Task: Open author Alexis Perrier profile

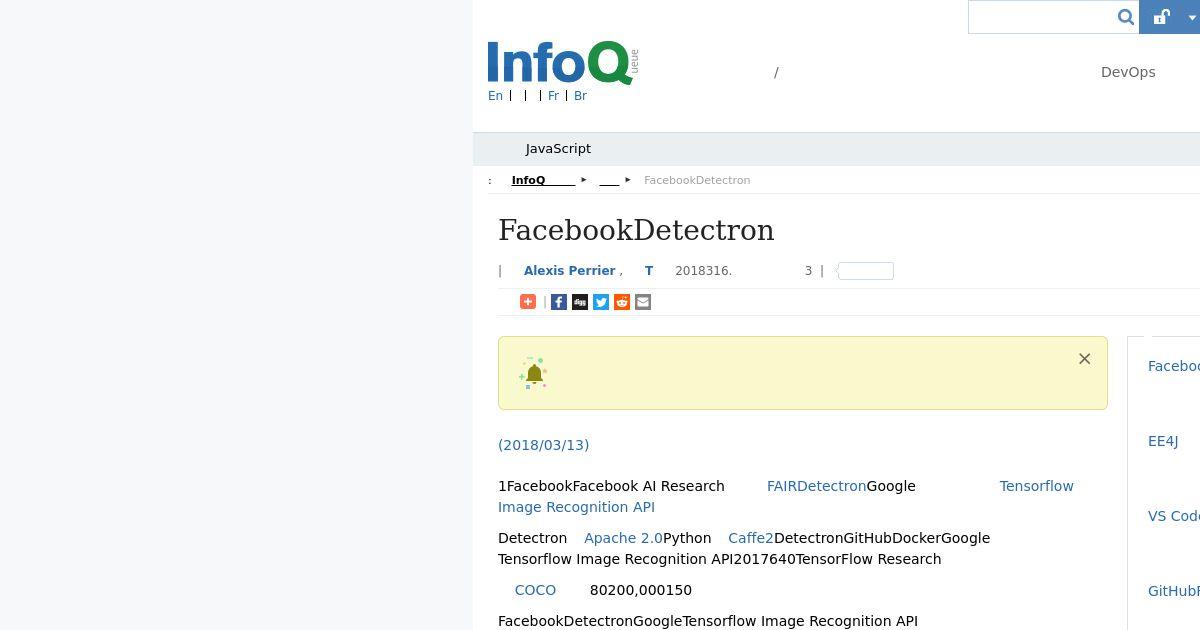Action: (569, 271)
